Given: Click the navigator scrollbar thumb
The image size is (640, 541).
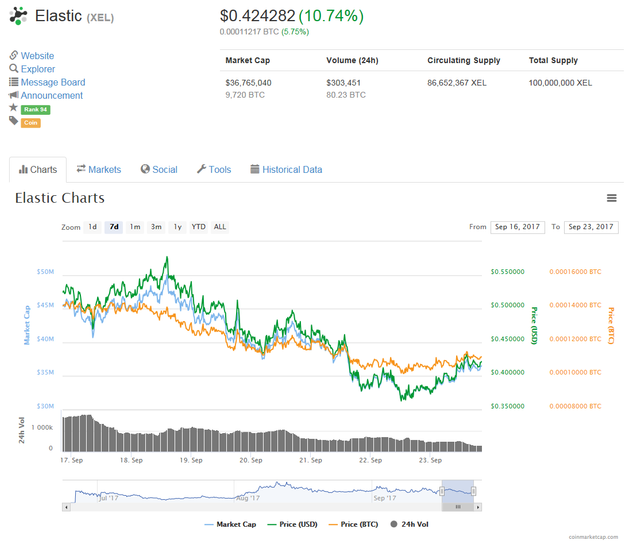Looking at the screenshot, I should [x=458, y=507].
